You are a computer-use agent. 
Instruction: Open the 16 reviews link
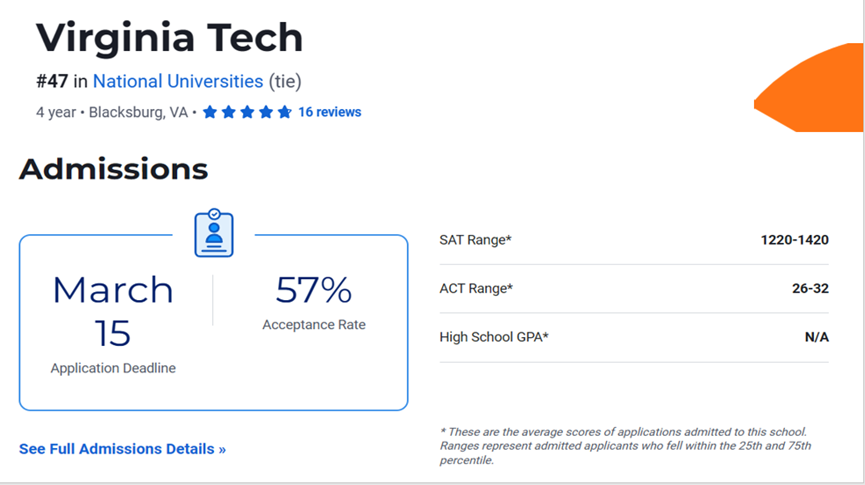[x=330, y=112]
